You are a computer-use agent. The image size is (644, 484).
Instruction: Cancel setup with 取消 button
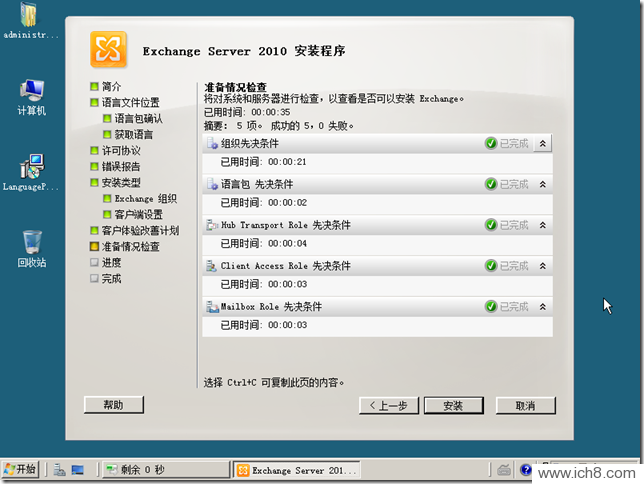[x=526, y=406]
